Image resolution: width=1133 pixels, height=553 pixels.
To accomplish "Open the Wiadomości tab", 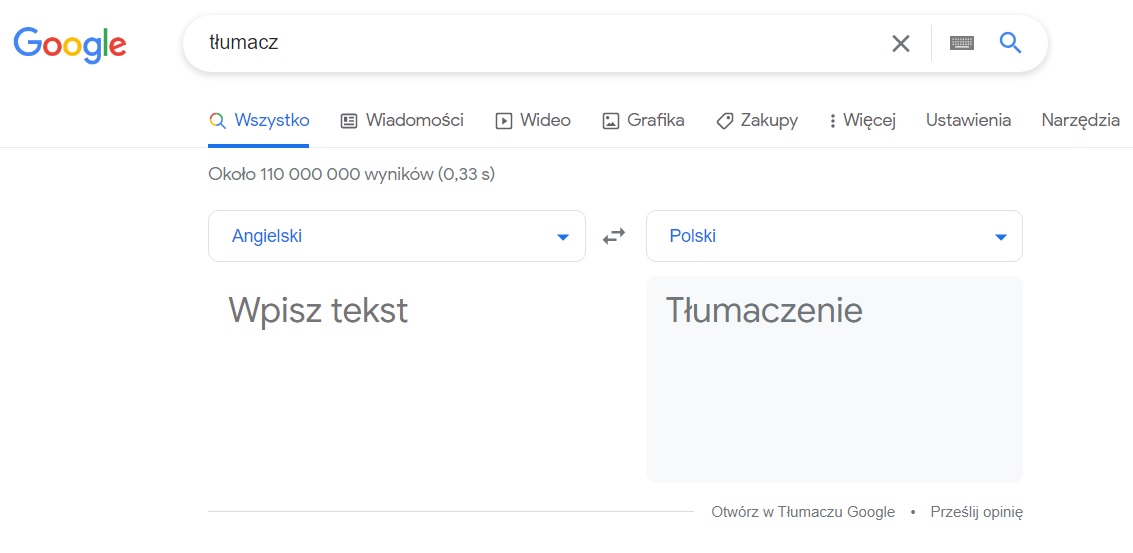I will click(x=402, y=121).
